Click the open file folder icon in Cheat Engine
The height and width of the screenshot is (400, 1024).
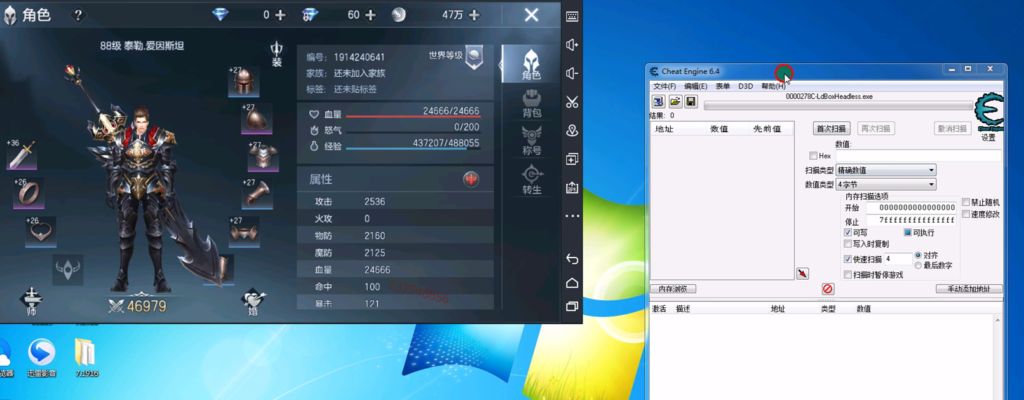(675, 101)
